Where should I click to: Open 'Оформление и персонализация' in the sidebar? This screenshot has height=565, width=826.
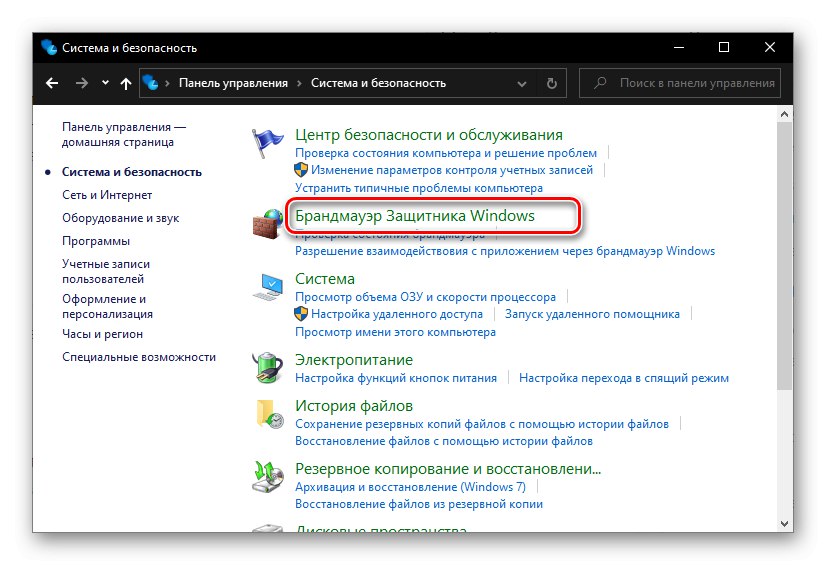coord(107,306)
